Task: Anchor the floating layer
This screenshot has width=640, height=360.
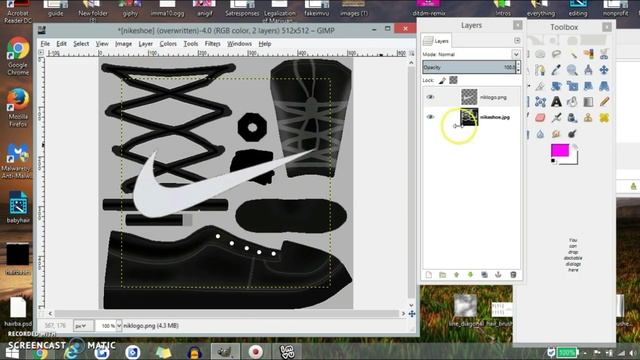Action: coord(498,275)
